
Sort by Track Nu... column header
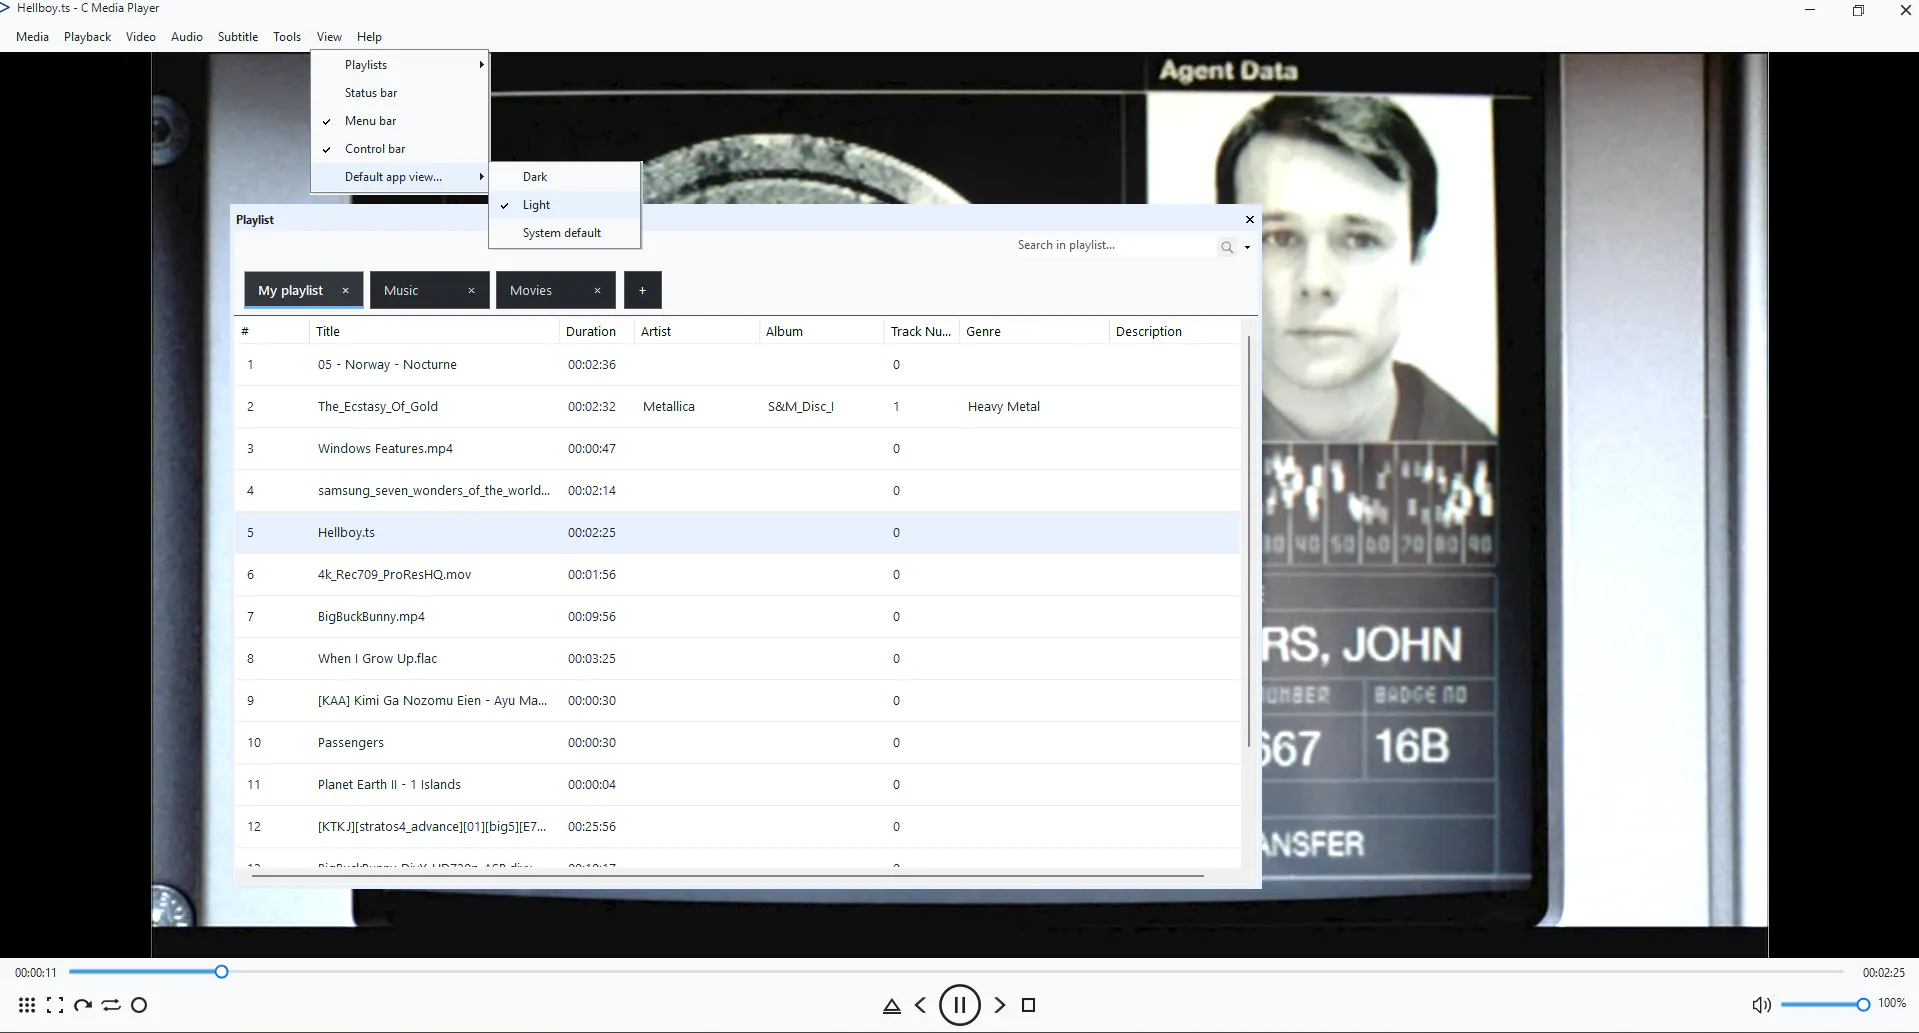922,331
